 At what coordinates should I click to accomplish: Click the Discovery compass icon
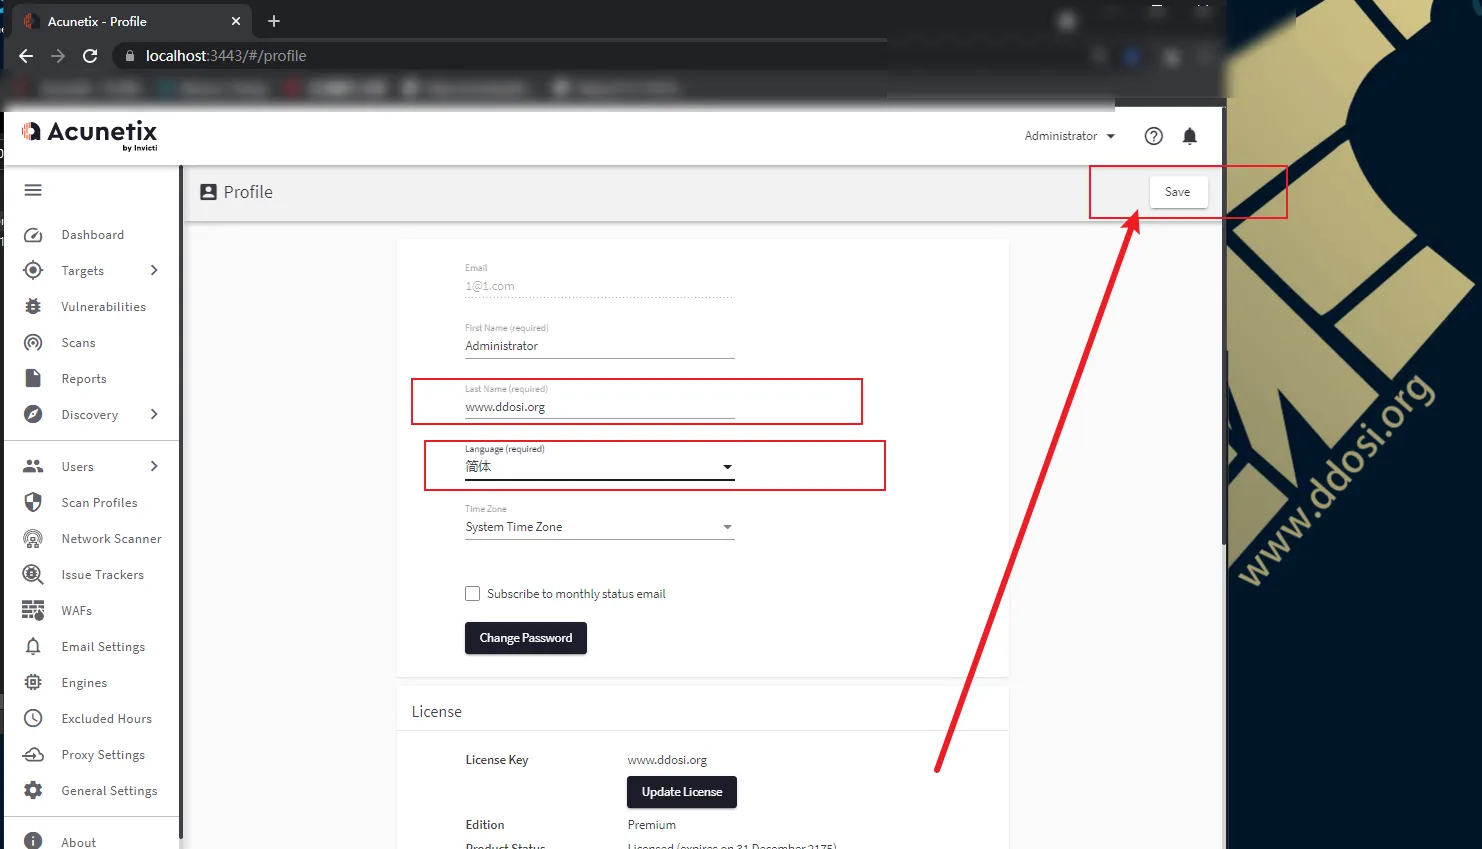point(33,414)
